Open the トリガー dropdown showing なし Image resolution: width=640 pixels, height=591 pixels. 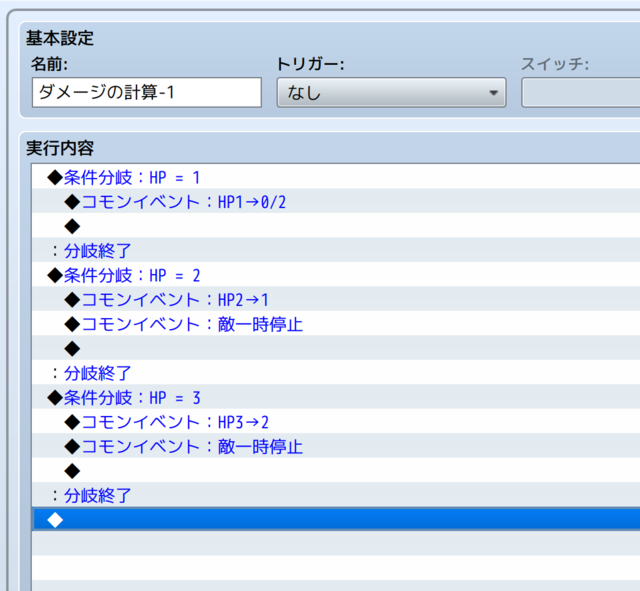[391, 93]
